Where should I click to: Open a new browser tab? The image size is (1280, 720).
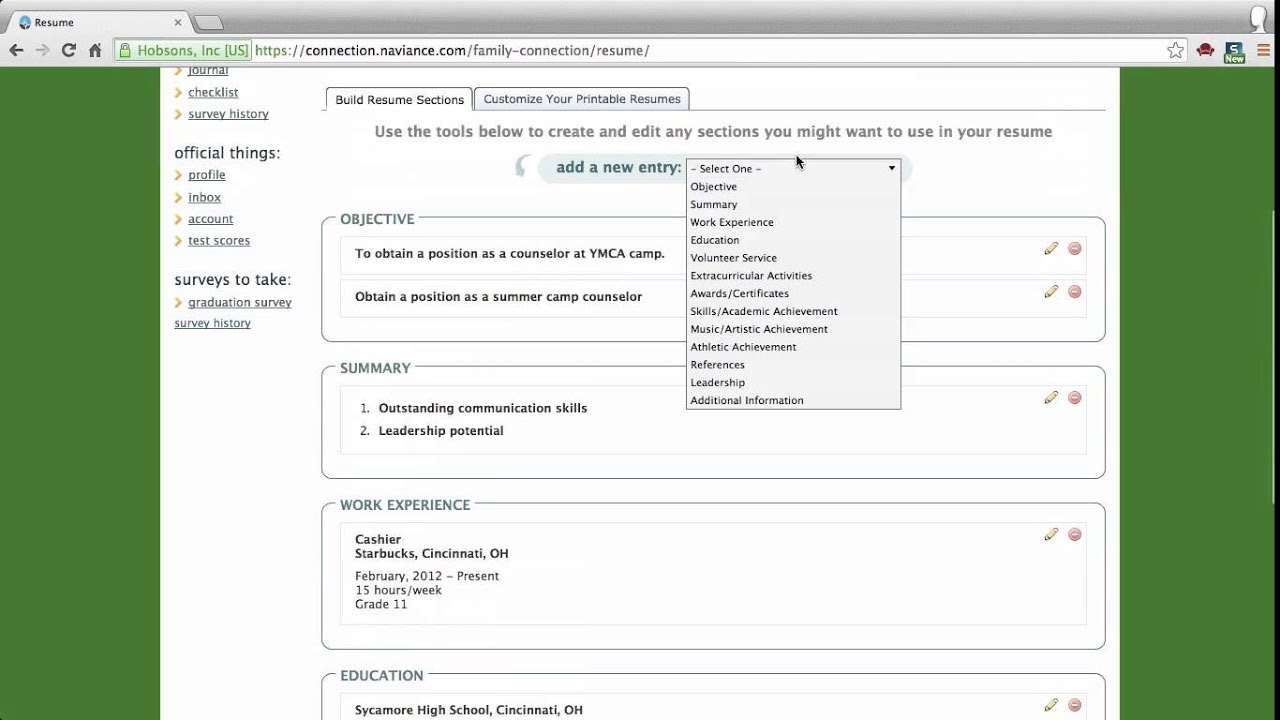[208, 22]
